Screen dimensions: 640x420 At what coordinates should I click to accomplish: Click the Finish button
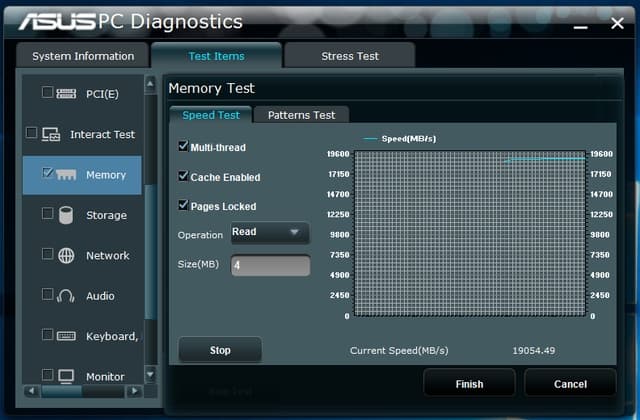(469, 384)
